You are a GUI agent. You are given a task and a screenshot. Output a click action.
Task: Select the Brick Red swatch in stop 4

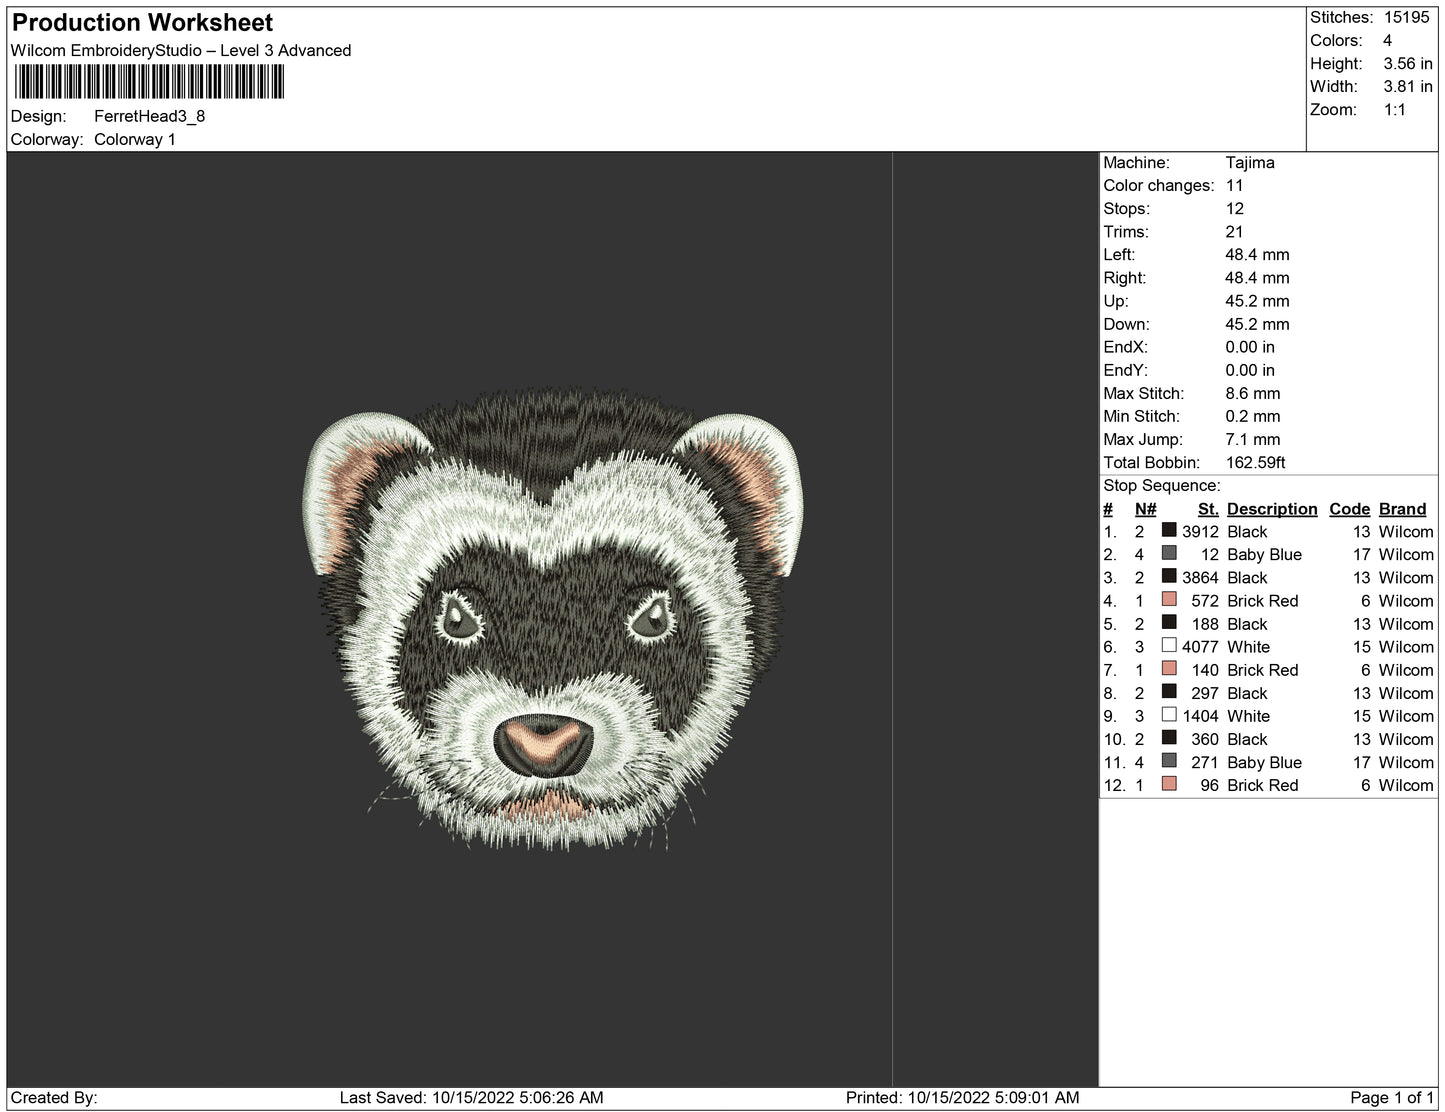(x=1168, y=599)
